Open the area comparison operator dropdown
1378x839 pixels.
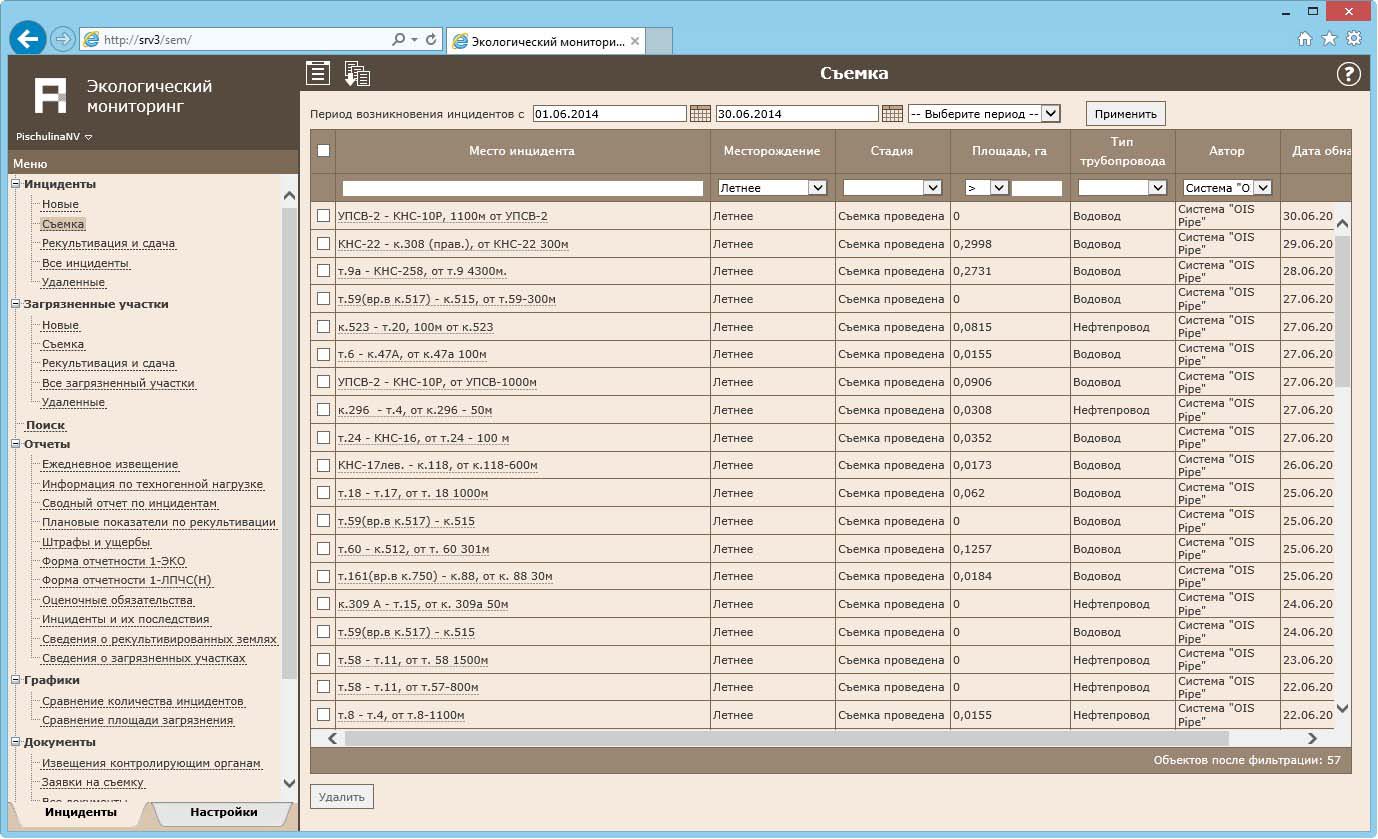986,188
